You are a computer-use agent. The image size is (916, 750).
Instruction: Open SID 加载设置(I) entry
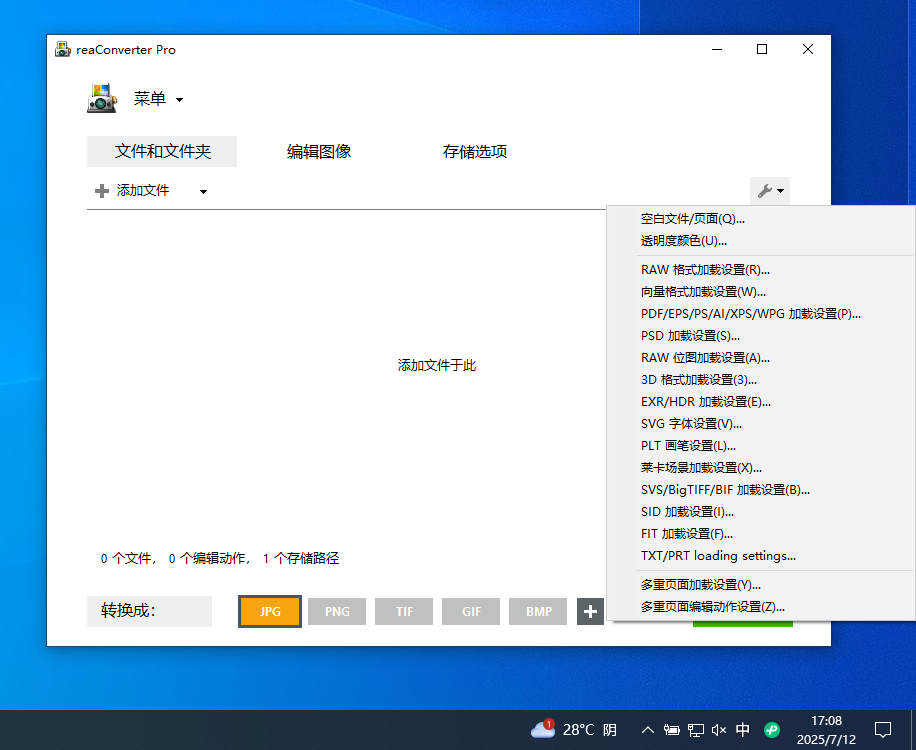(761, 512)
